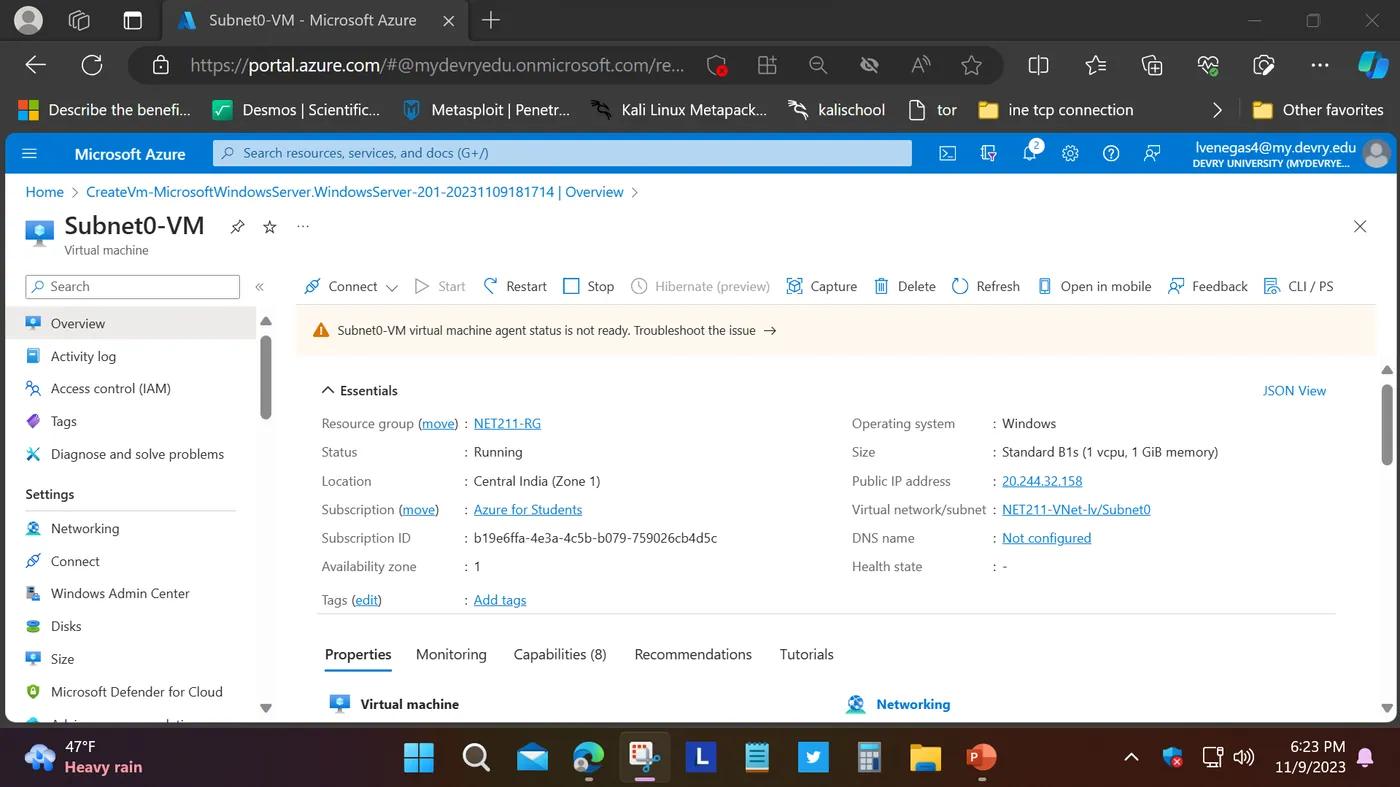Viewport: 1400px width, 787px height.
Task: Select Open in mobile
Action: [1094, 286]
